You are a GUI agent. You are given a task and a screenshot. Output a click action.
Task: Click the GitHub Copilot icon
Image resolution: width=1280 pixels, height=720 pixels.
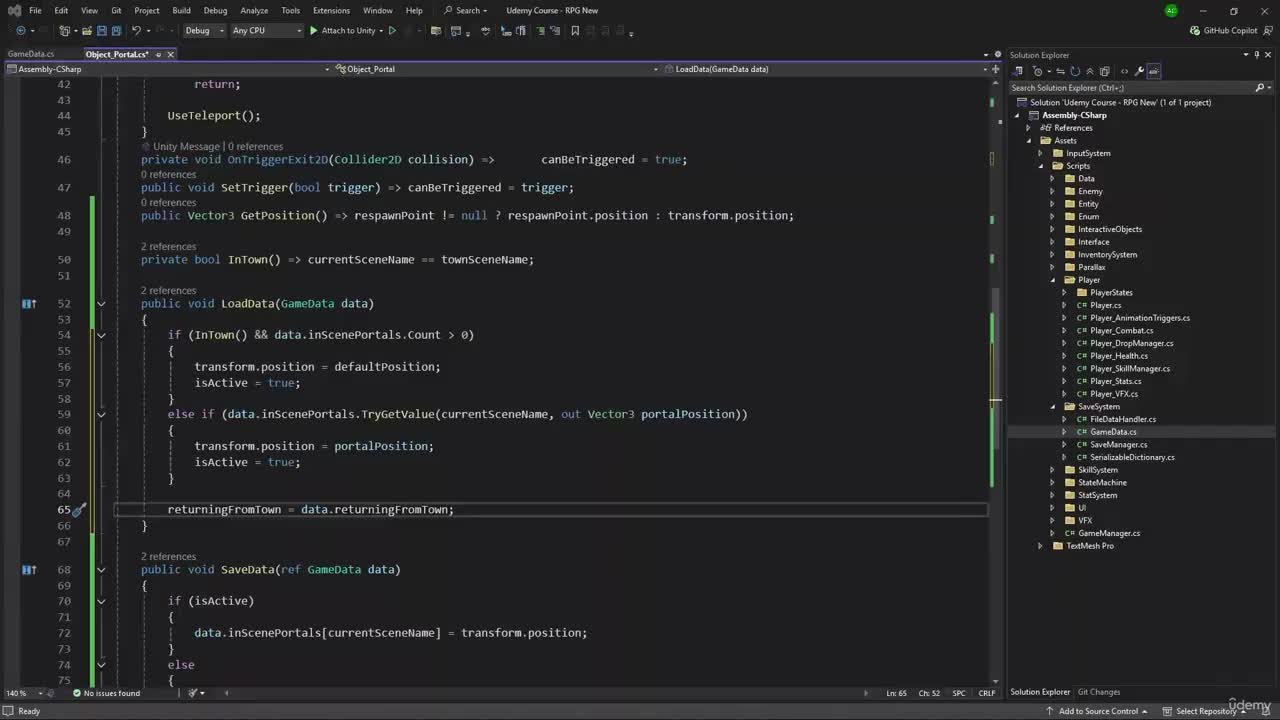1195,31
